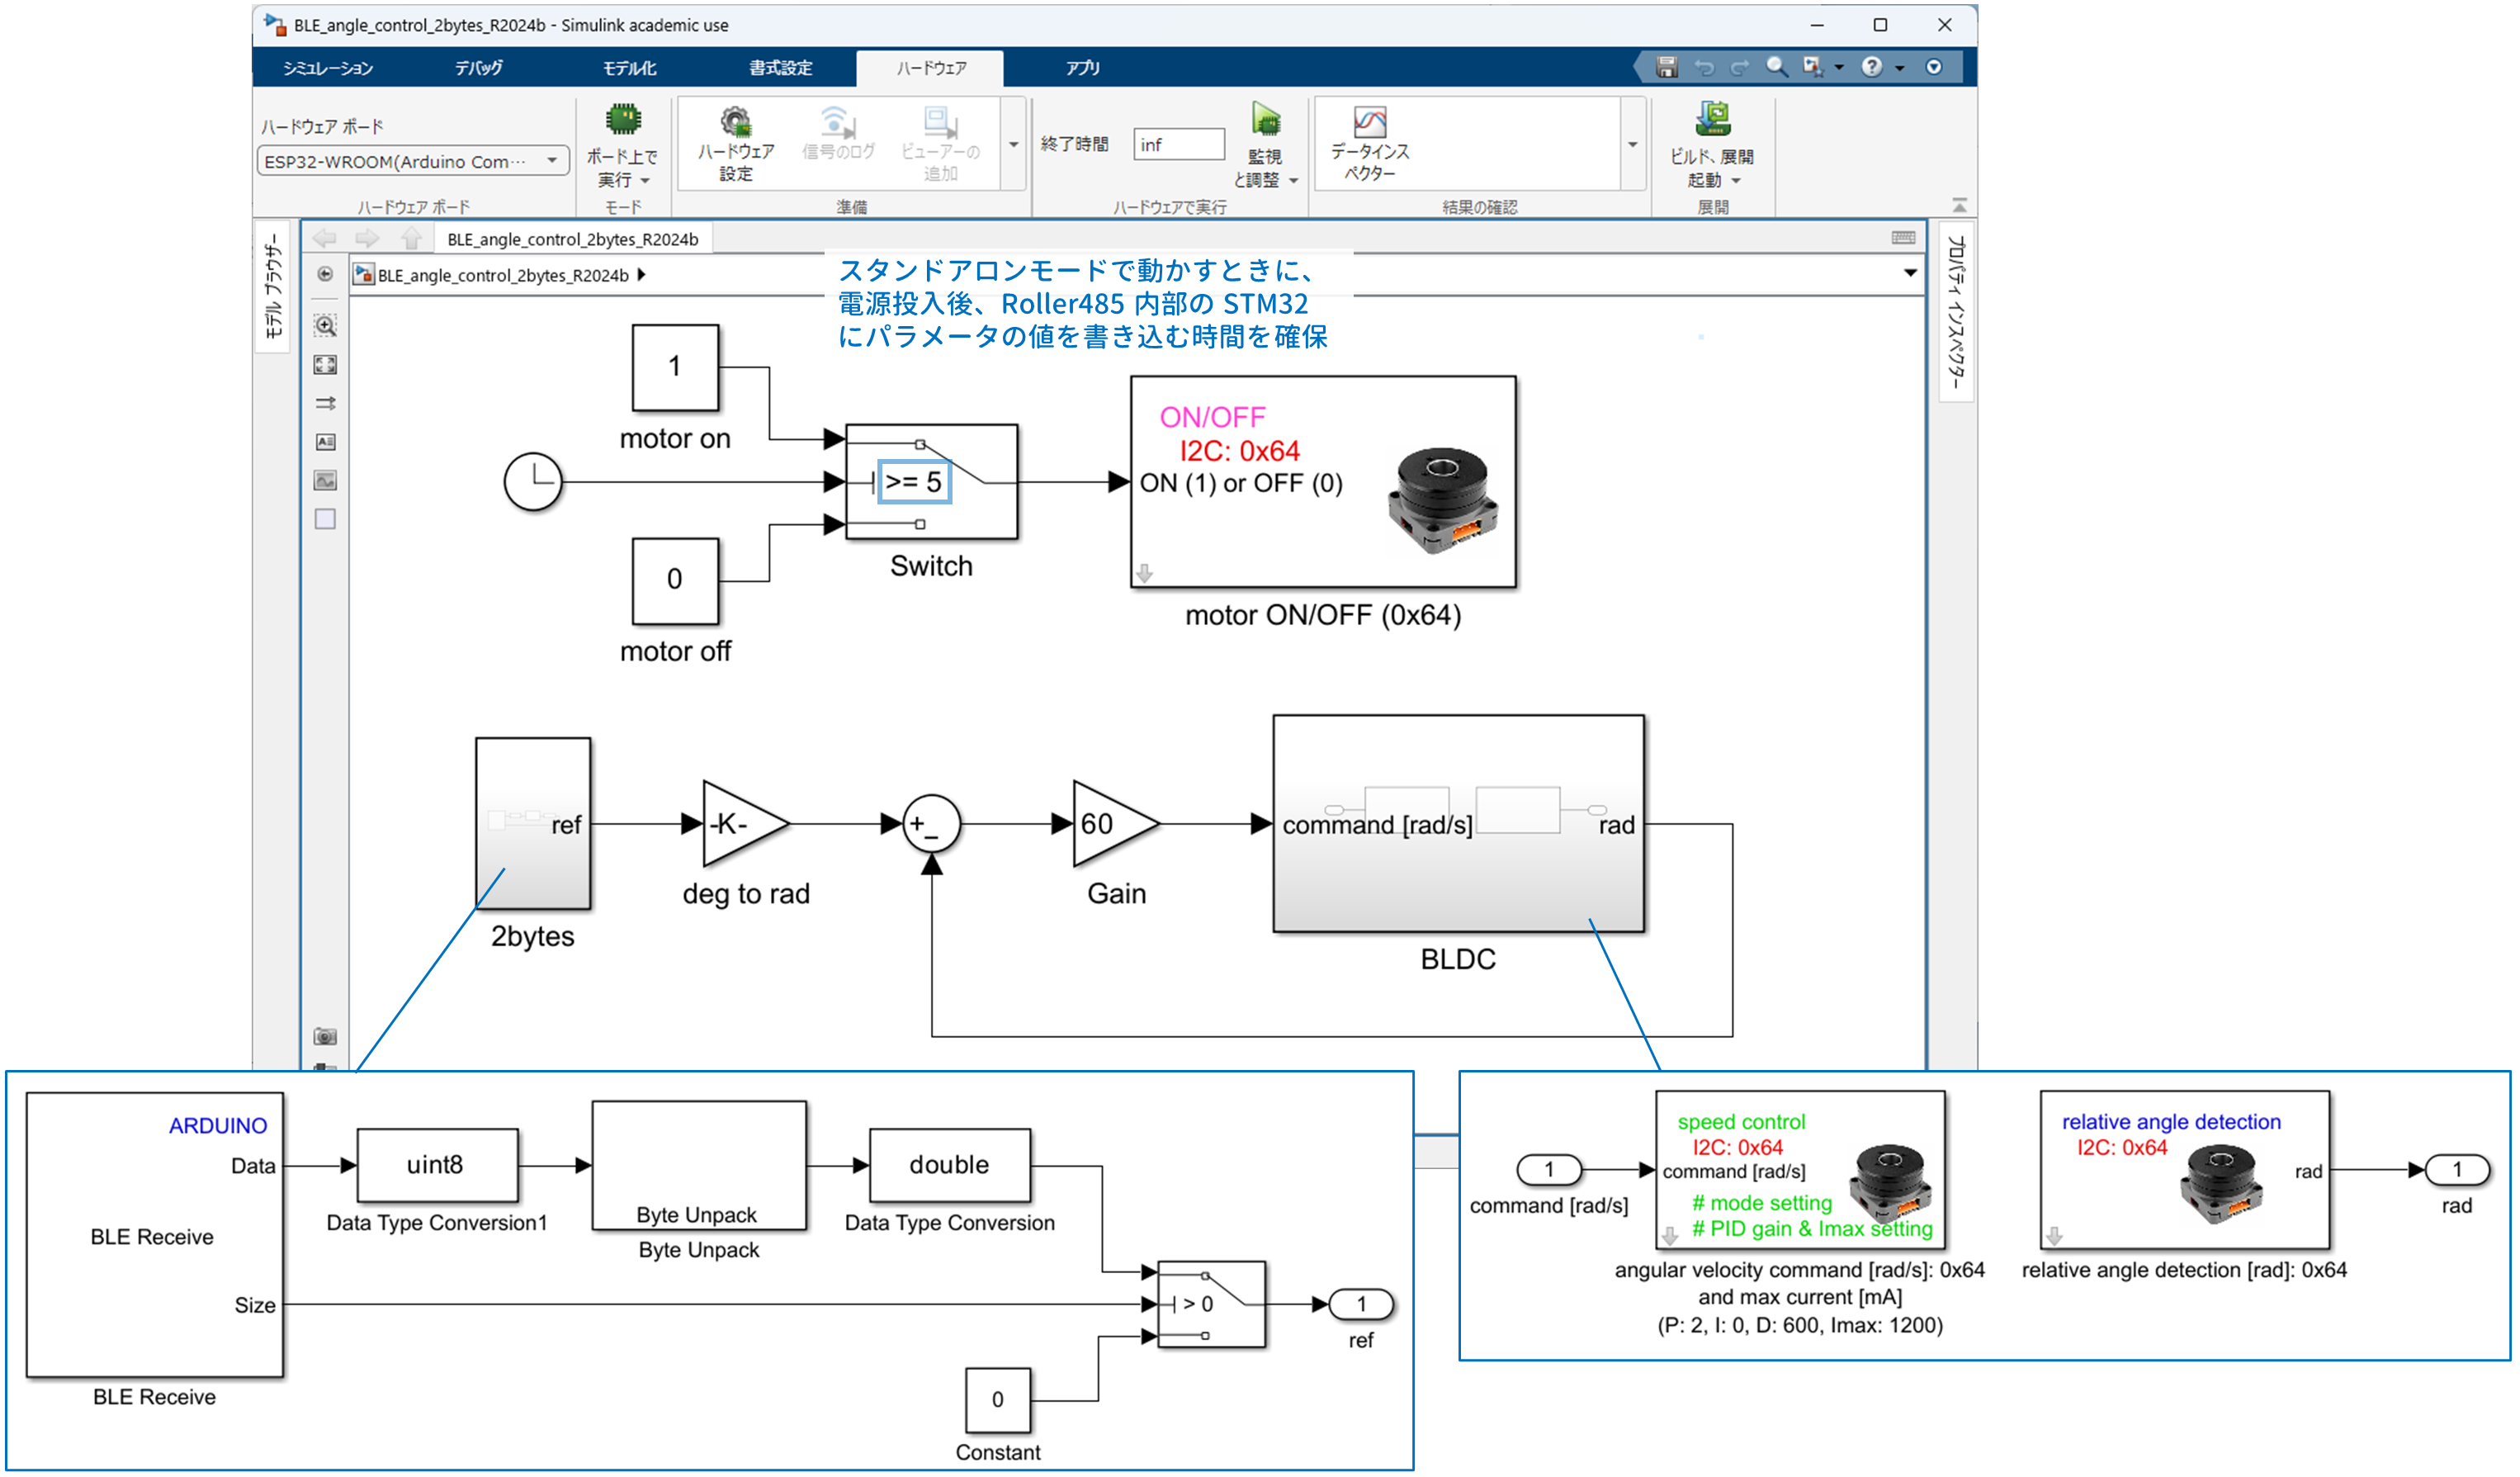Click the annotation text icon in the left palette
Screen dimensions: 2520x1477
325,442
